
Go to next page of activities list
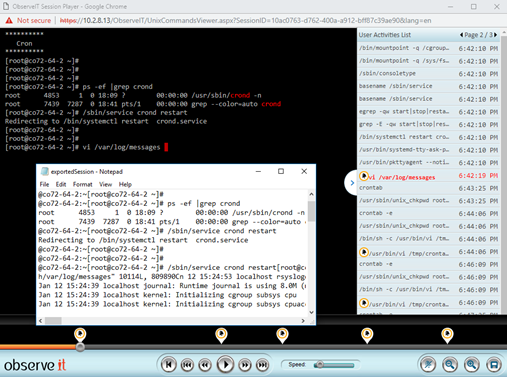(x=495, y=35)
